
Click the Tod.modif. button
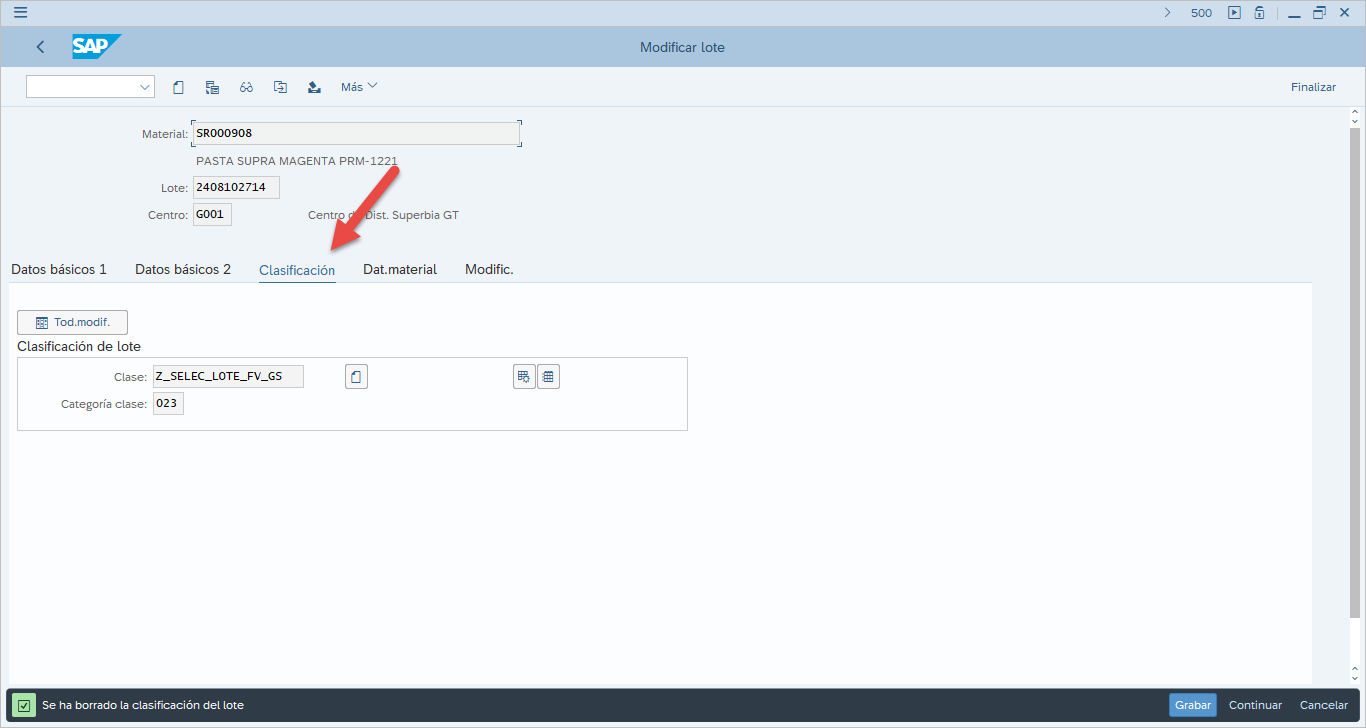tap(72, 322)
